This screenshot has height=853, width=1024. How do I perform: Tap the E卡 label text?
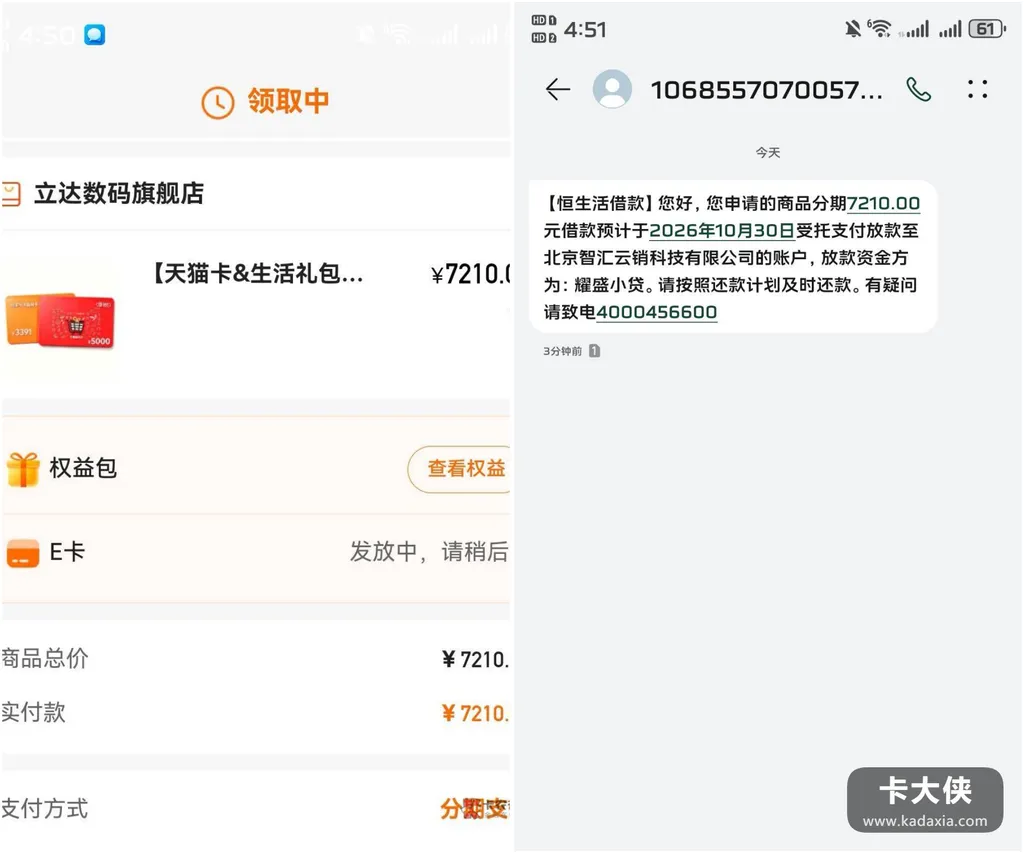tap(67, 552)
